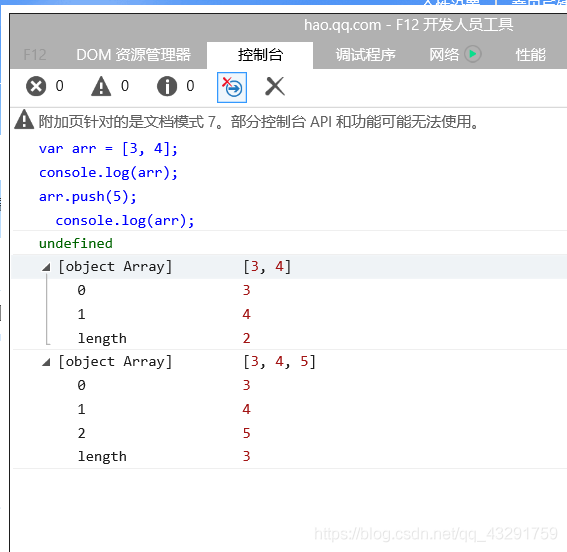Open the 网络 tab

(444, 55)
